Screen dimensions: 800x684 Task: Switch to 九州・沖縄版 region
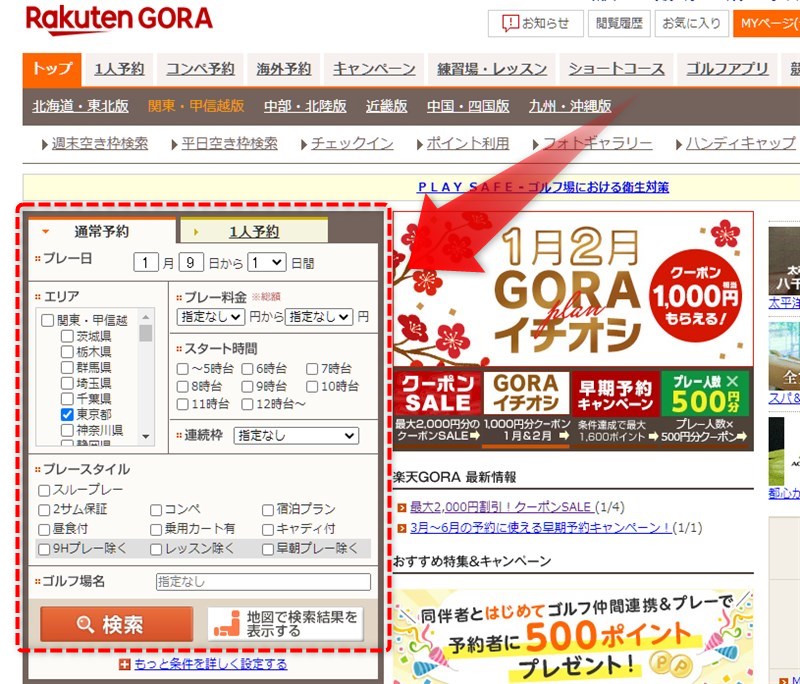tap(570, 106)
